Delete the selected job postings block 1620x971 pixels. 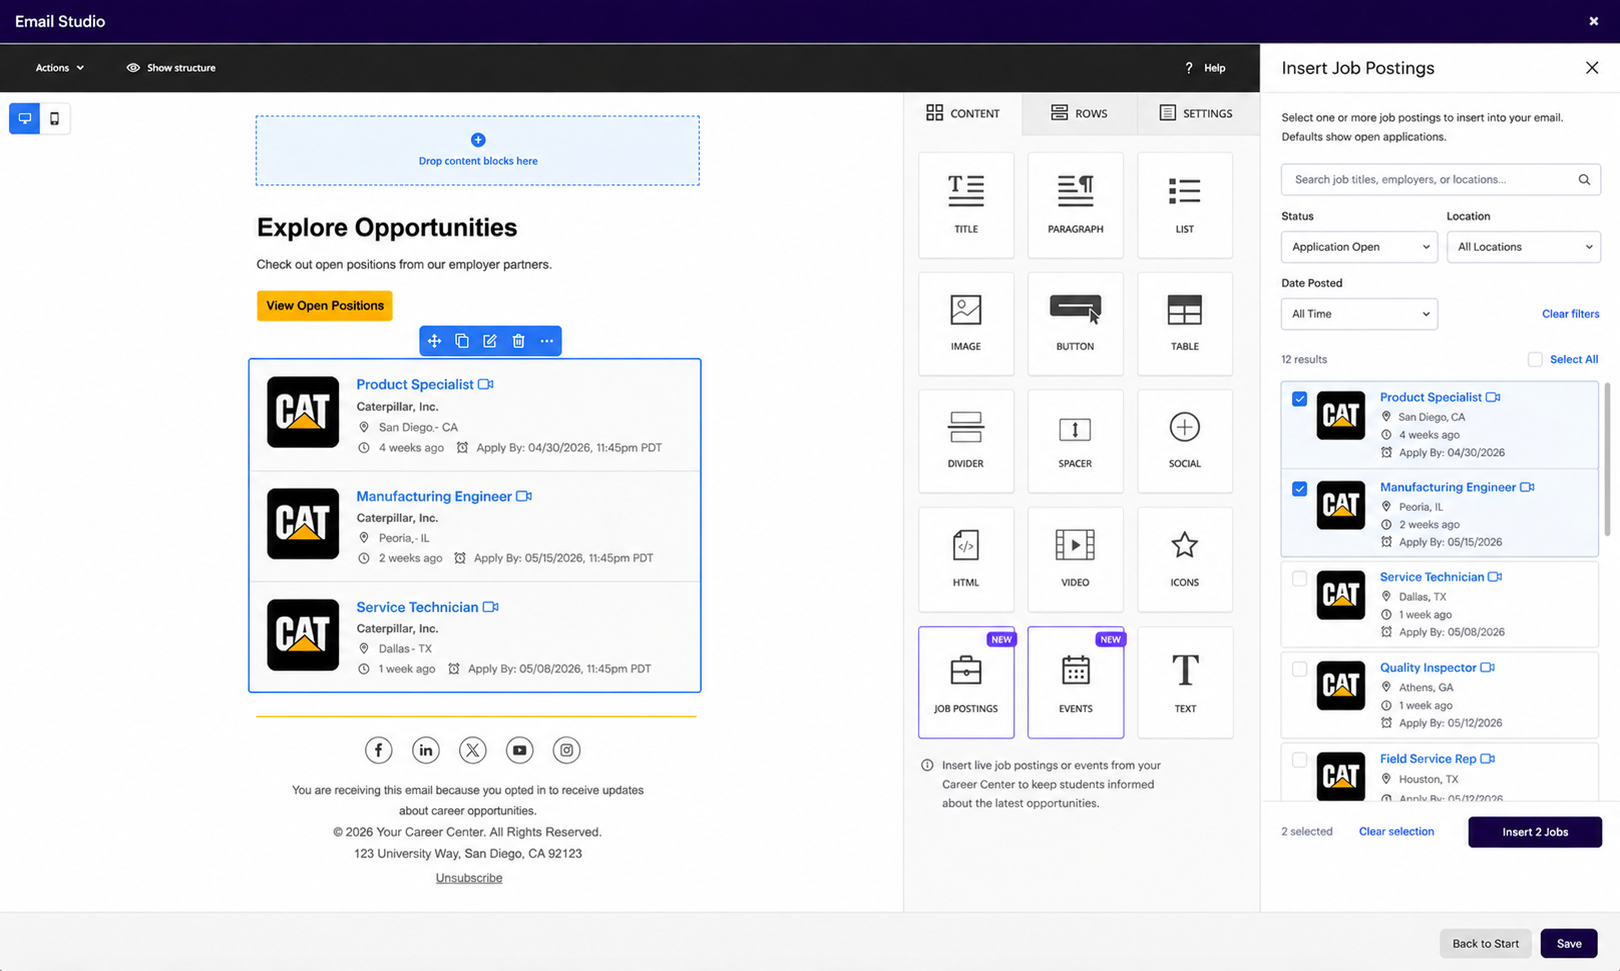[518, 341]
